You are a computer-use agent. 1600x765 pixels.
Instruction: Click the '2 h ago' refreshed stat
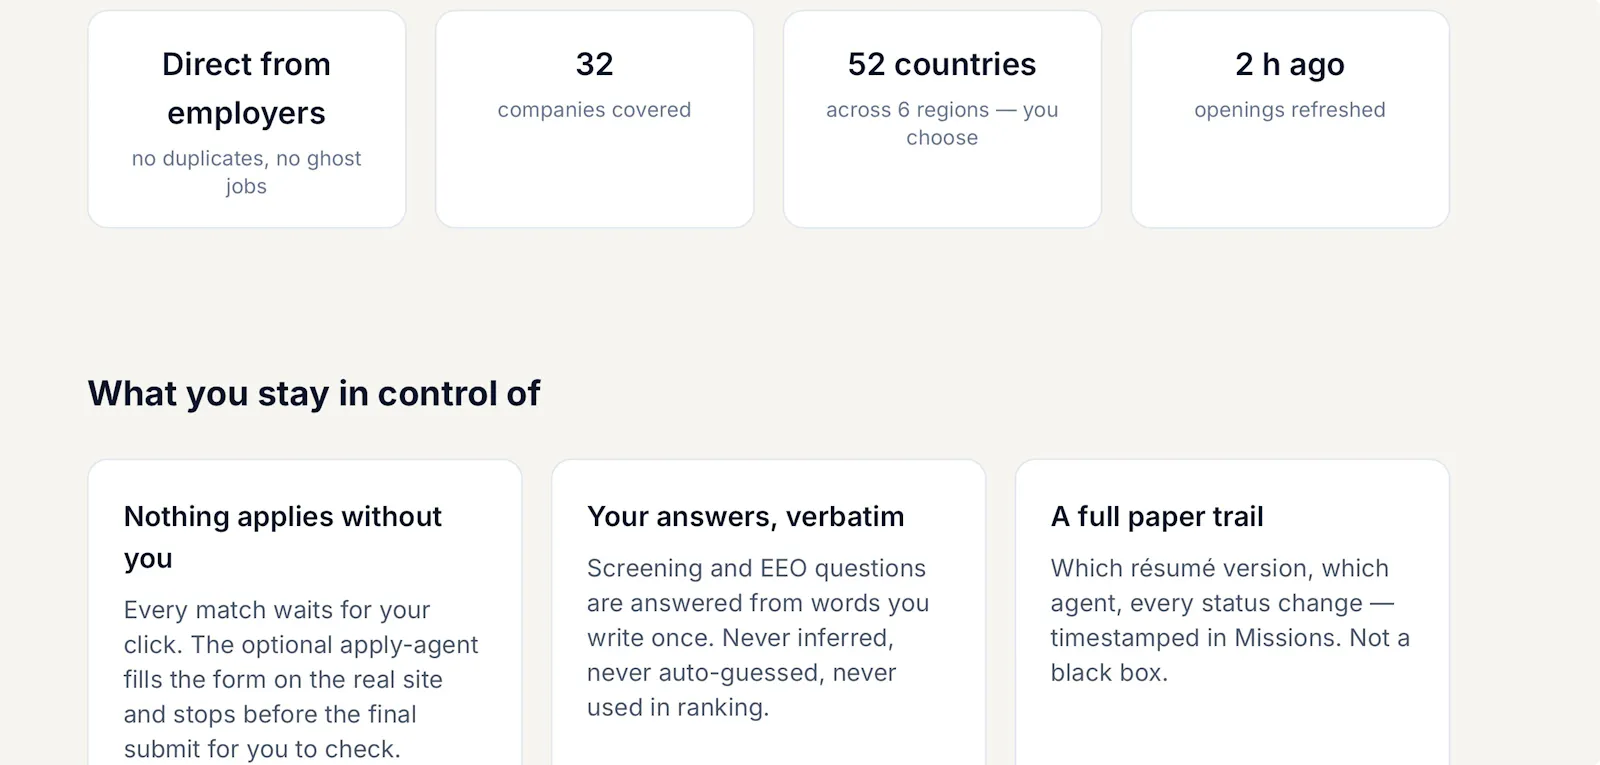pyautogui.click(x=1290, y=65)
